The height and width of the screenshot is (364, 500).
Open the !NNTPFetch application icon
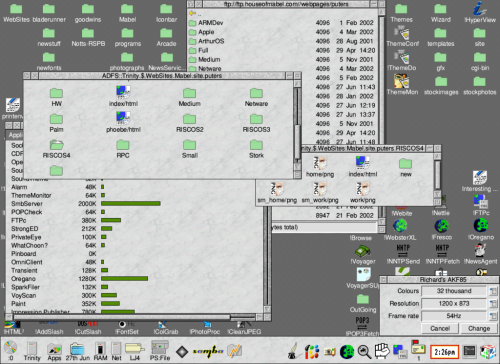click(x=442, y=254)
